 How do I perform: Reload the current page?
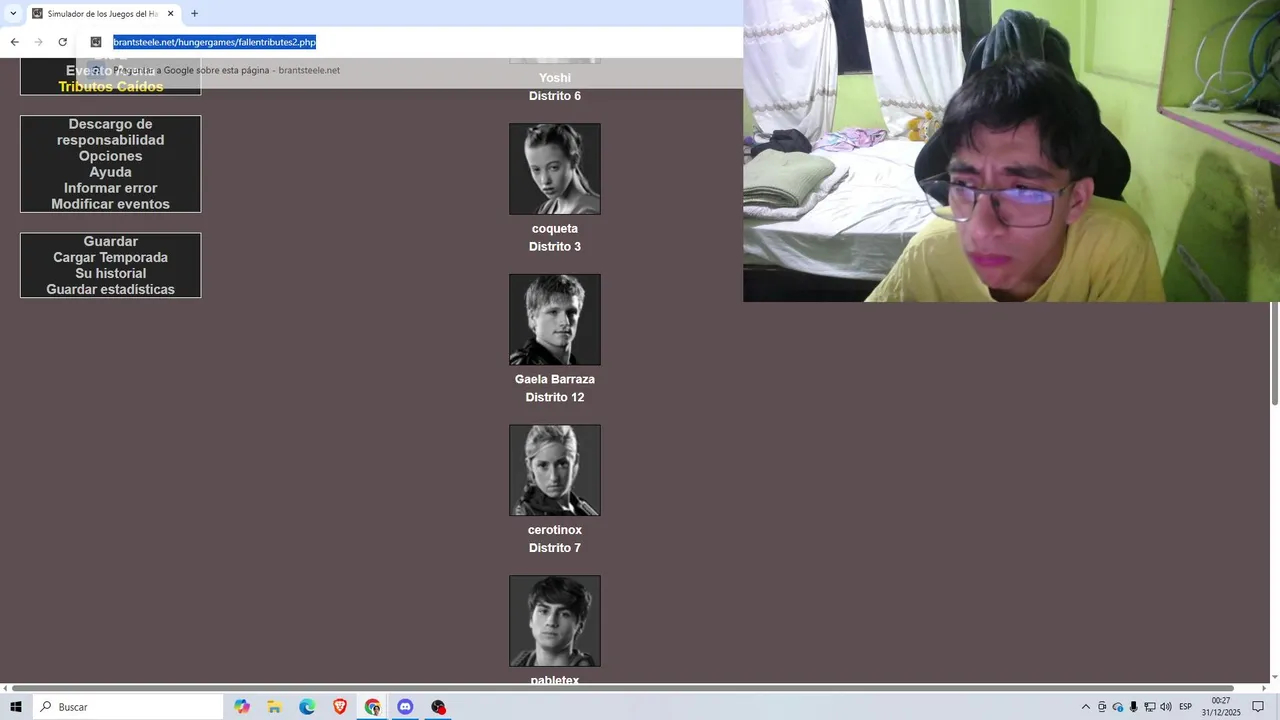[62, 42]
